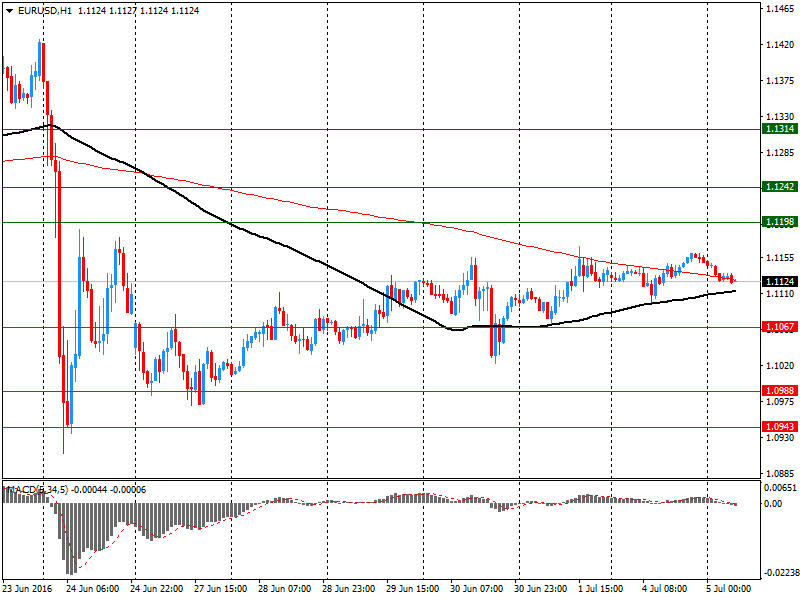The height and width of the screenshot is (600, 800).
Task: Click the dropdown triangle before EURUSD,H1
Action: [x=9, y=11]
